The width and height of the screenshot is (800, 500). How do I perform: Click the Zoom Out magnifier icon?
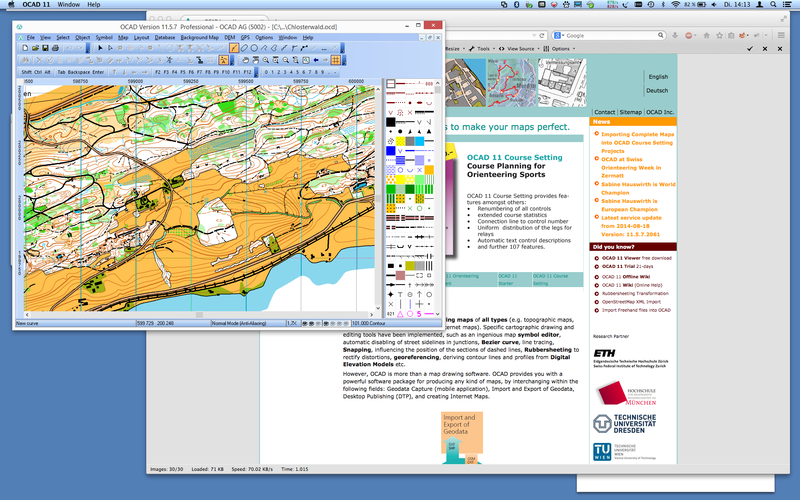pyautogui.click(x=286, y=60)
